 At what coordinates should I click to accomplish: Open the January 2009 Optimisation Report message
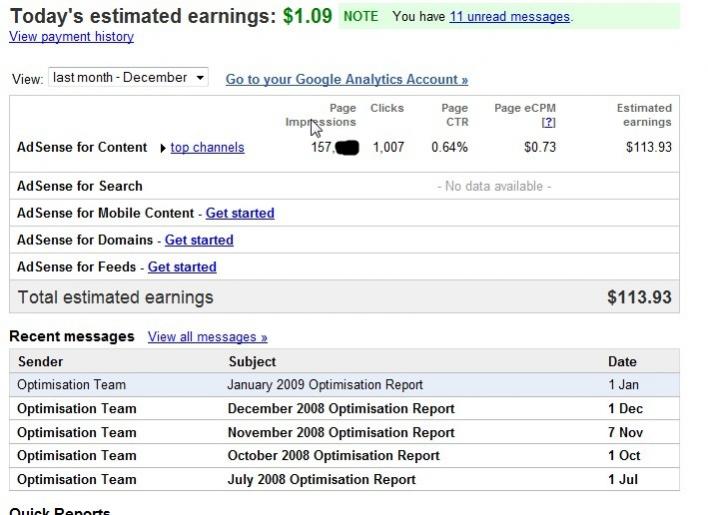point(325,385)
